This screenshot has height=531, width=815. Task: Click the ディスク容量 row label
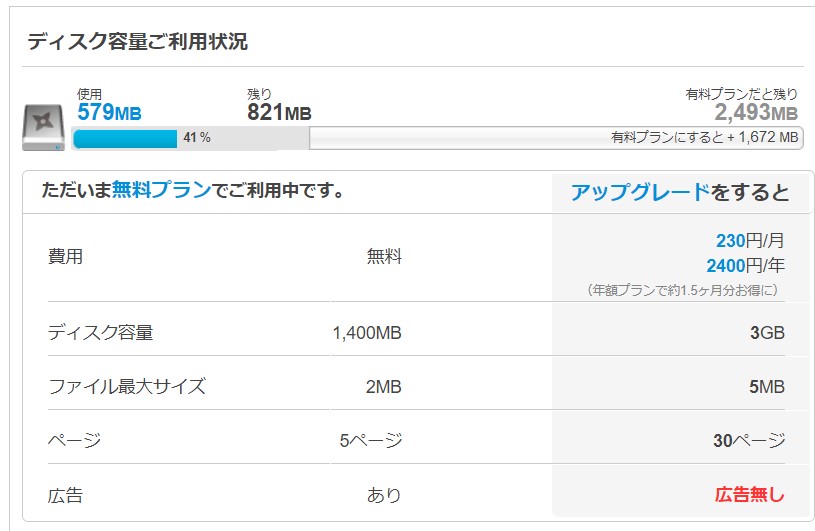tap(100, 333)
